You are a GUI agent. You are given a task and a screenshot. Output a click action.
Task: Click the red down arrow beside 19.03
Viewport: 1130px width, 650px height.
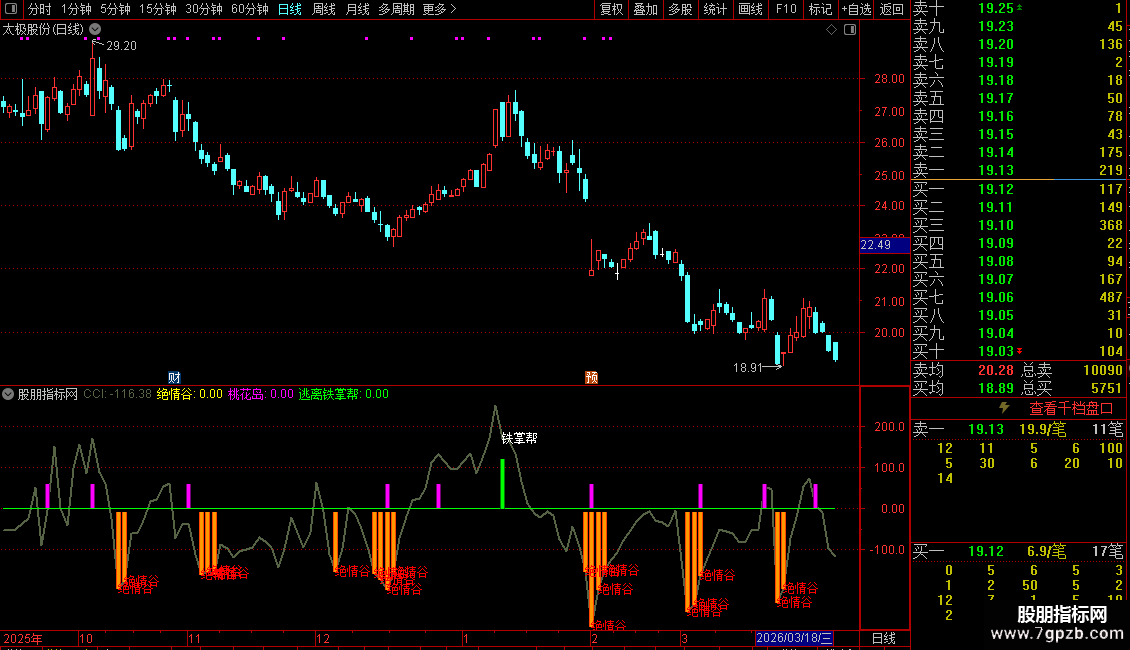click(1020, 351)
